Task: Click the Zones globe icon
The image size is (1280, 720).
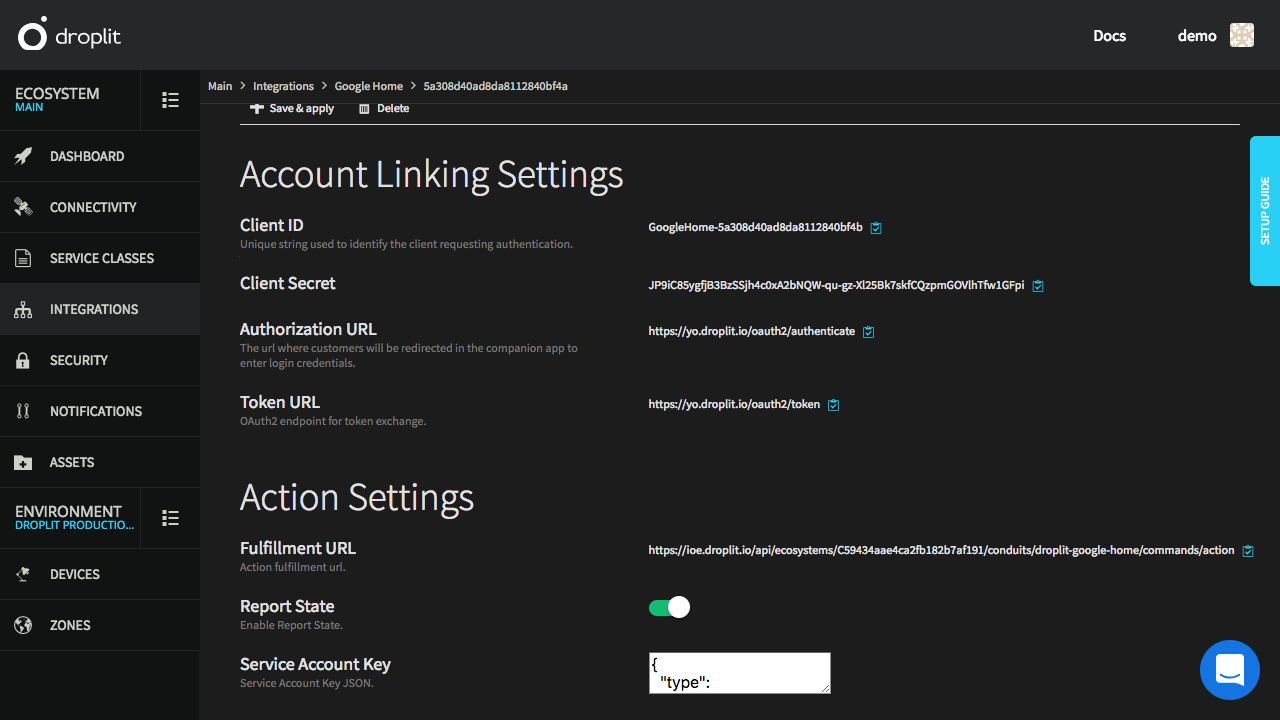Action: click(x=23, y=625)
